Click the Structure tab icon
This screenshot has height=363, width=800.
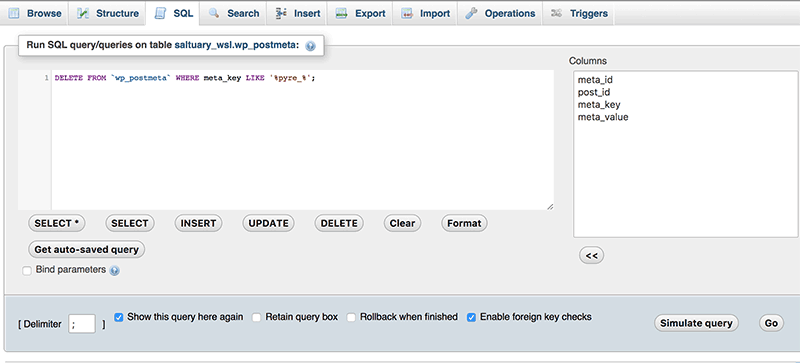coord(83,14)
